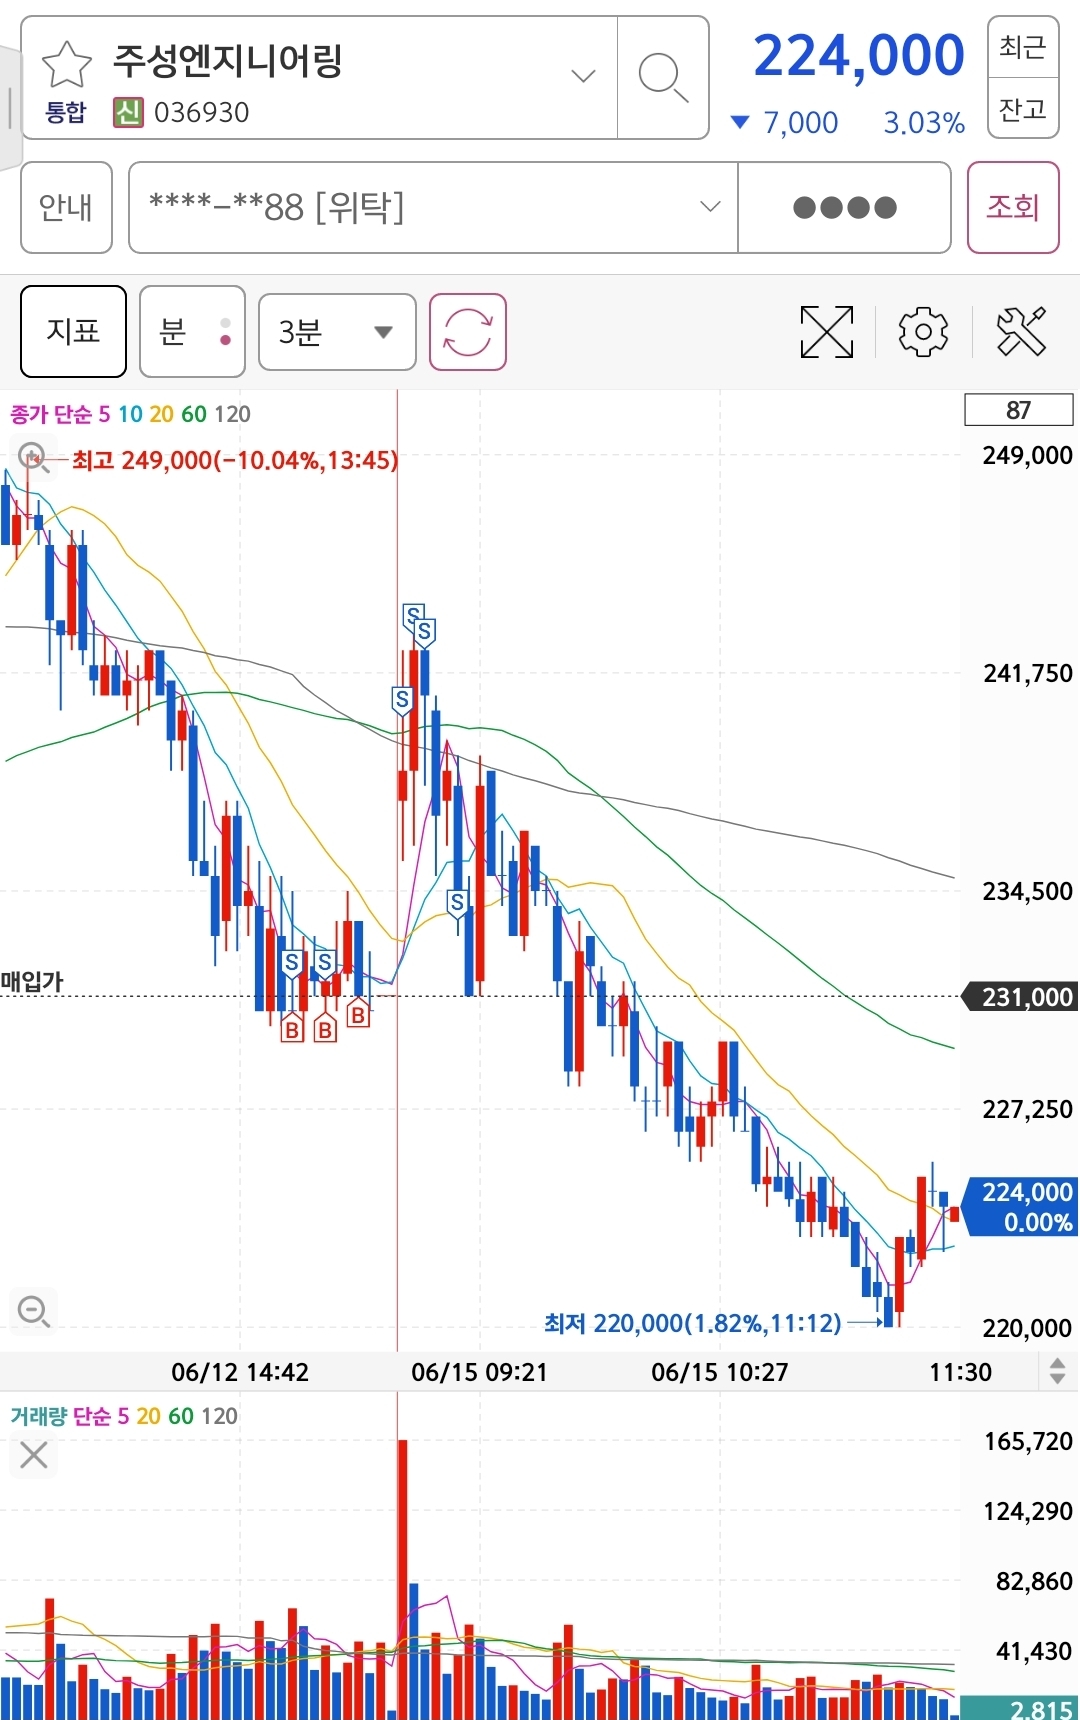Tap the 최근 recent stocks button

(1022, 46)
